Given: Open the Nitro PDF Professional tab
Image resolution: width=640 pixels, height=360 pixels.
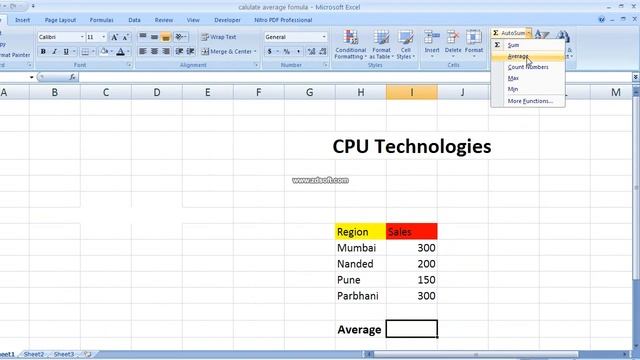Looking at the screenshot, I should click(x=283, y=20).
